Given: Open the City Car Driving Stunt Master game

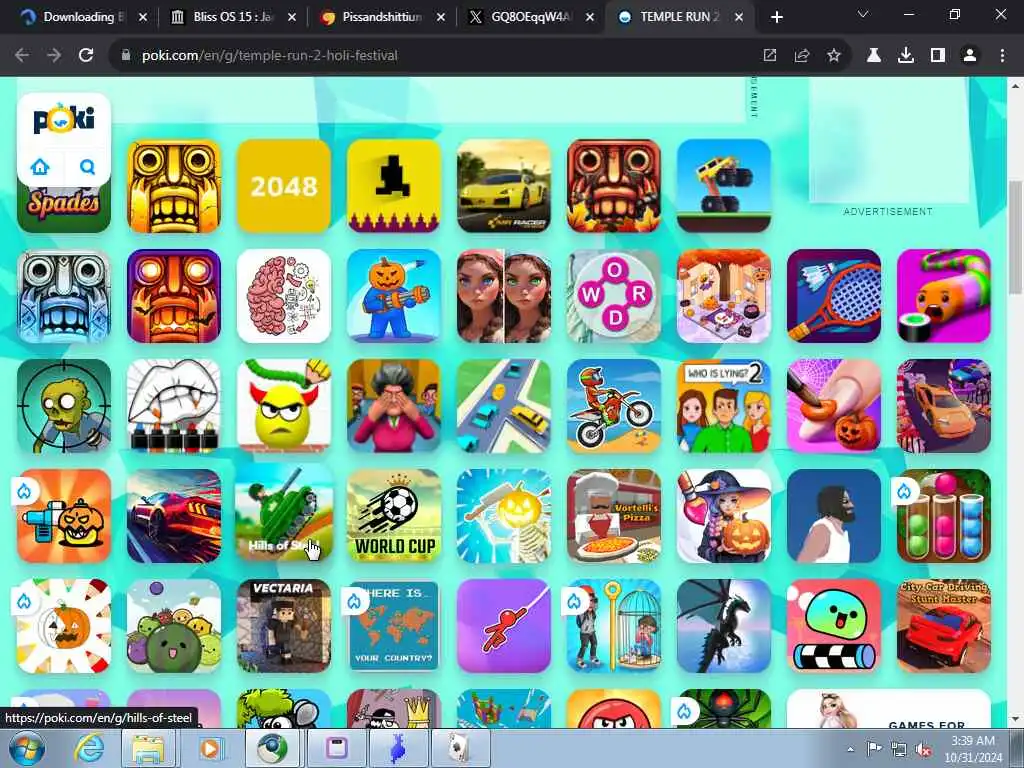Looking at the screenshot, I should (x=944, y=626).
